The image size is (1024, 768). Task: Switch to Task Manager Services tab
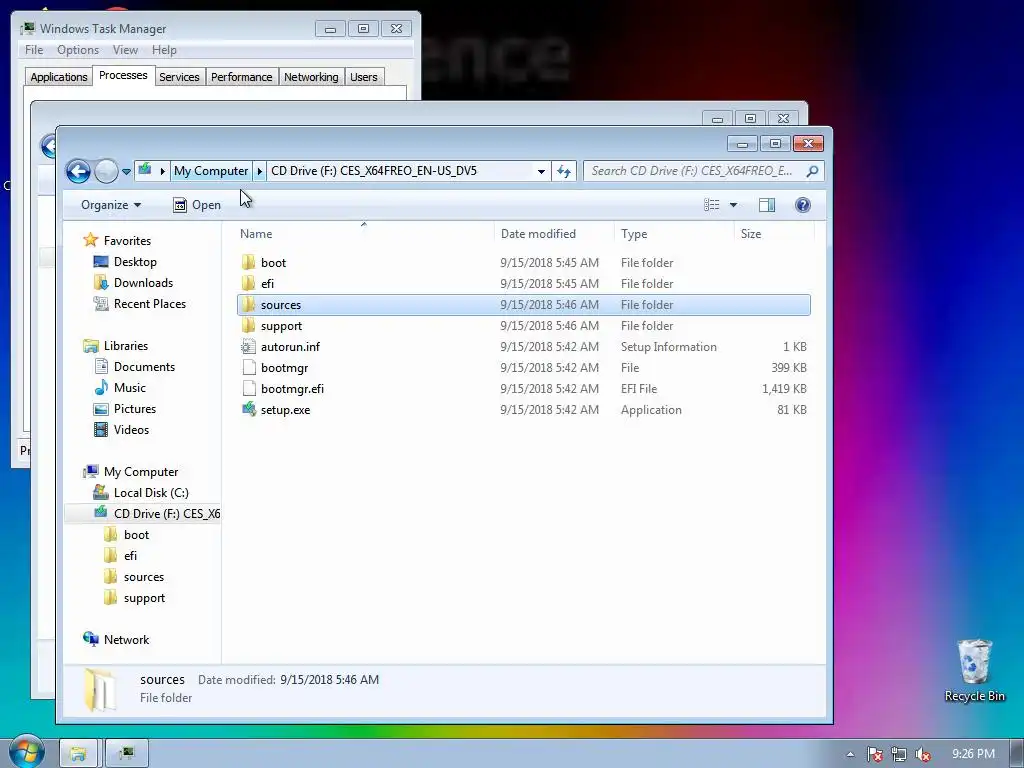tap(179, 77)
